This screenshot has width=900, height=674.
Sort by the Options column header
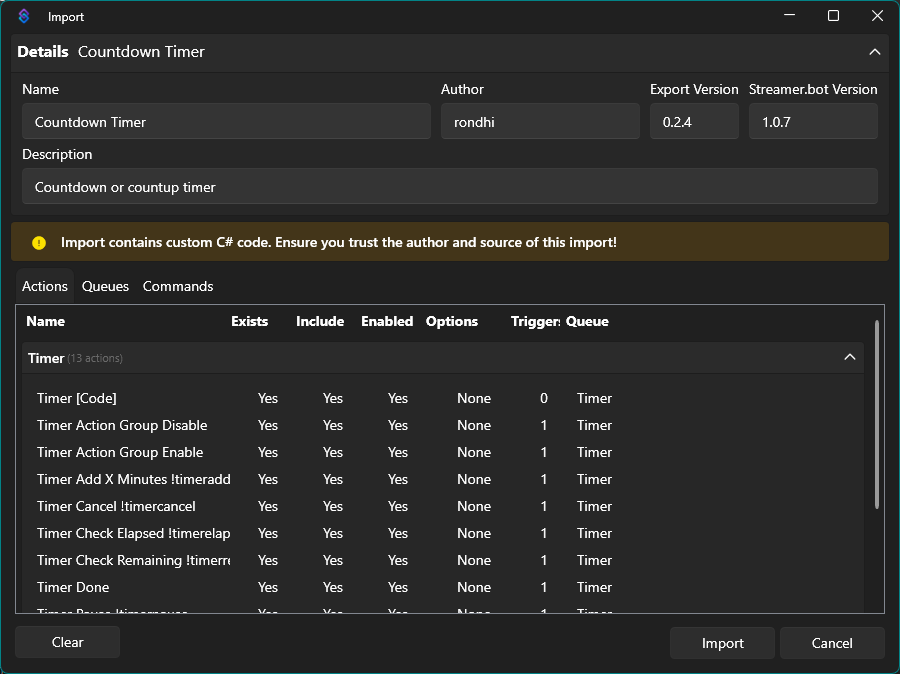pos(452,321)
